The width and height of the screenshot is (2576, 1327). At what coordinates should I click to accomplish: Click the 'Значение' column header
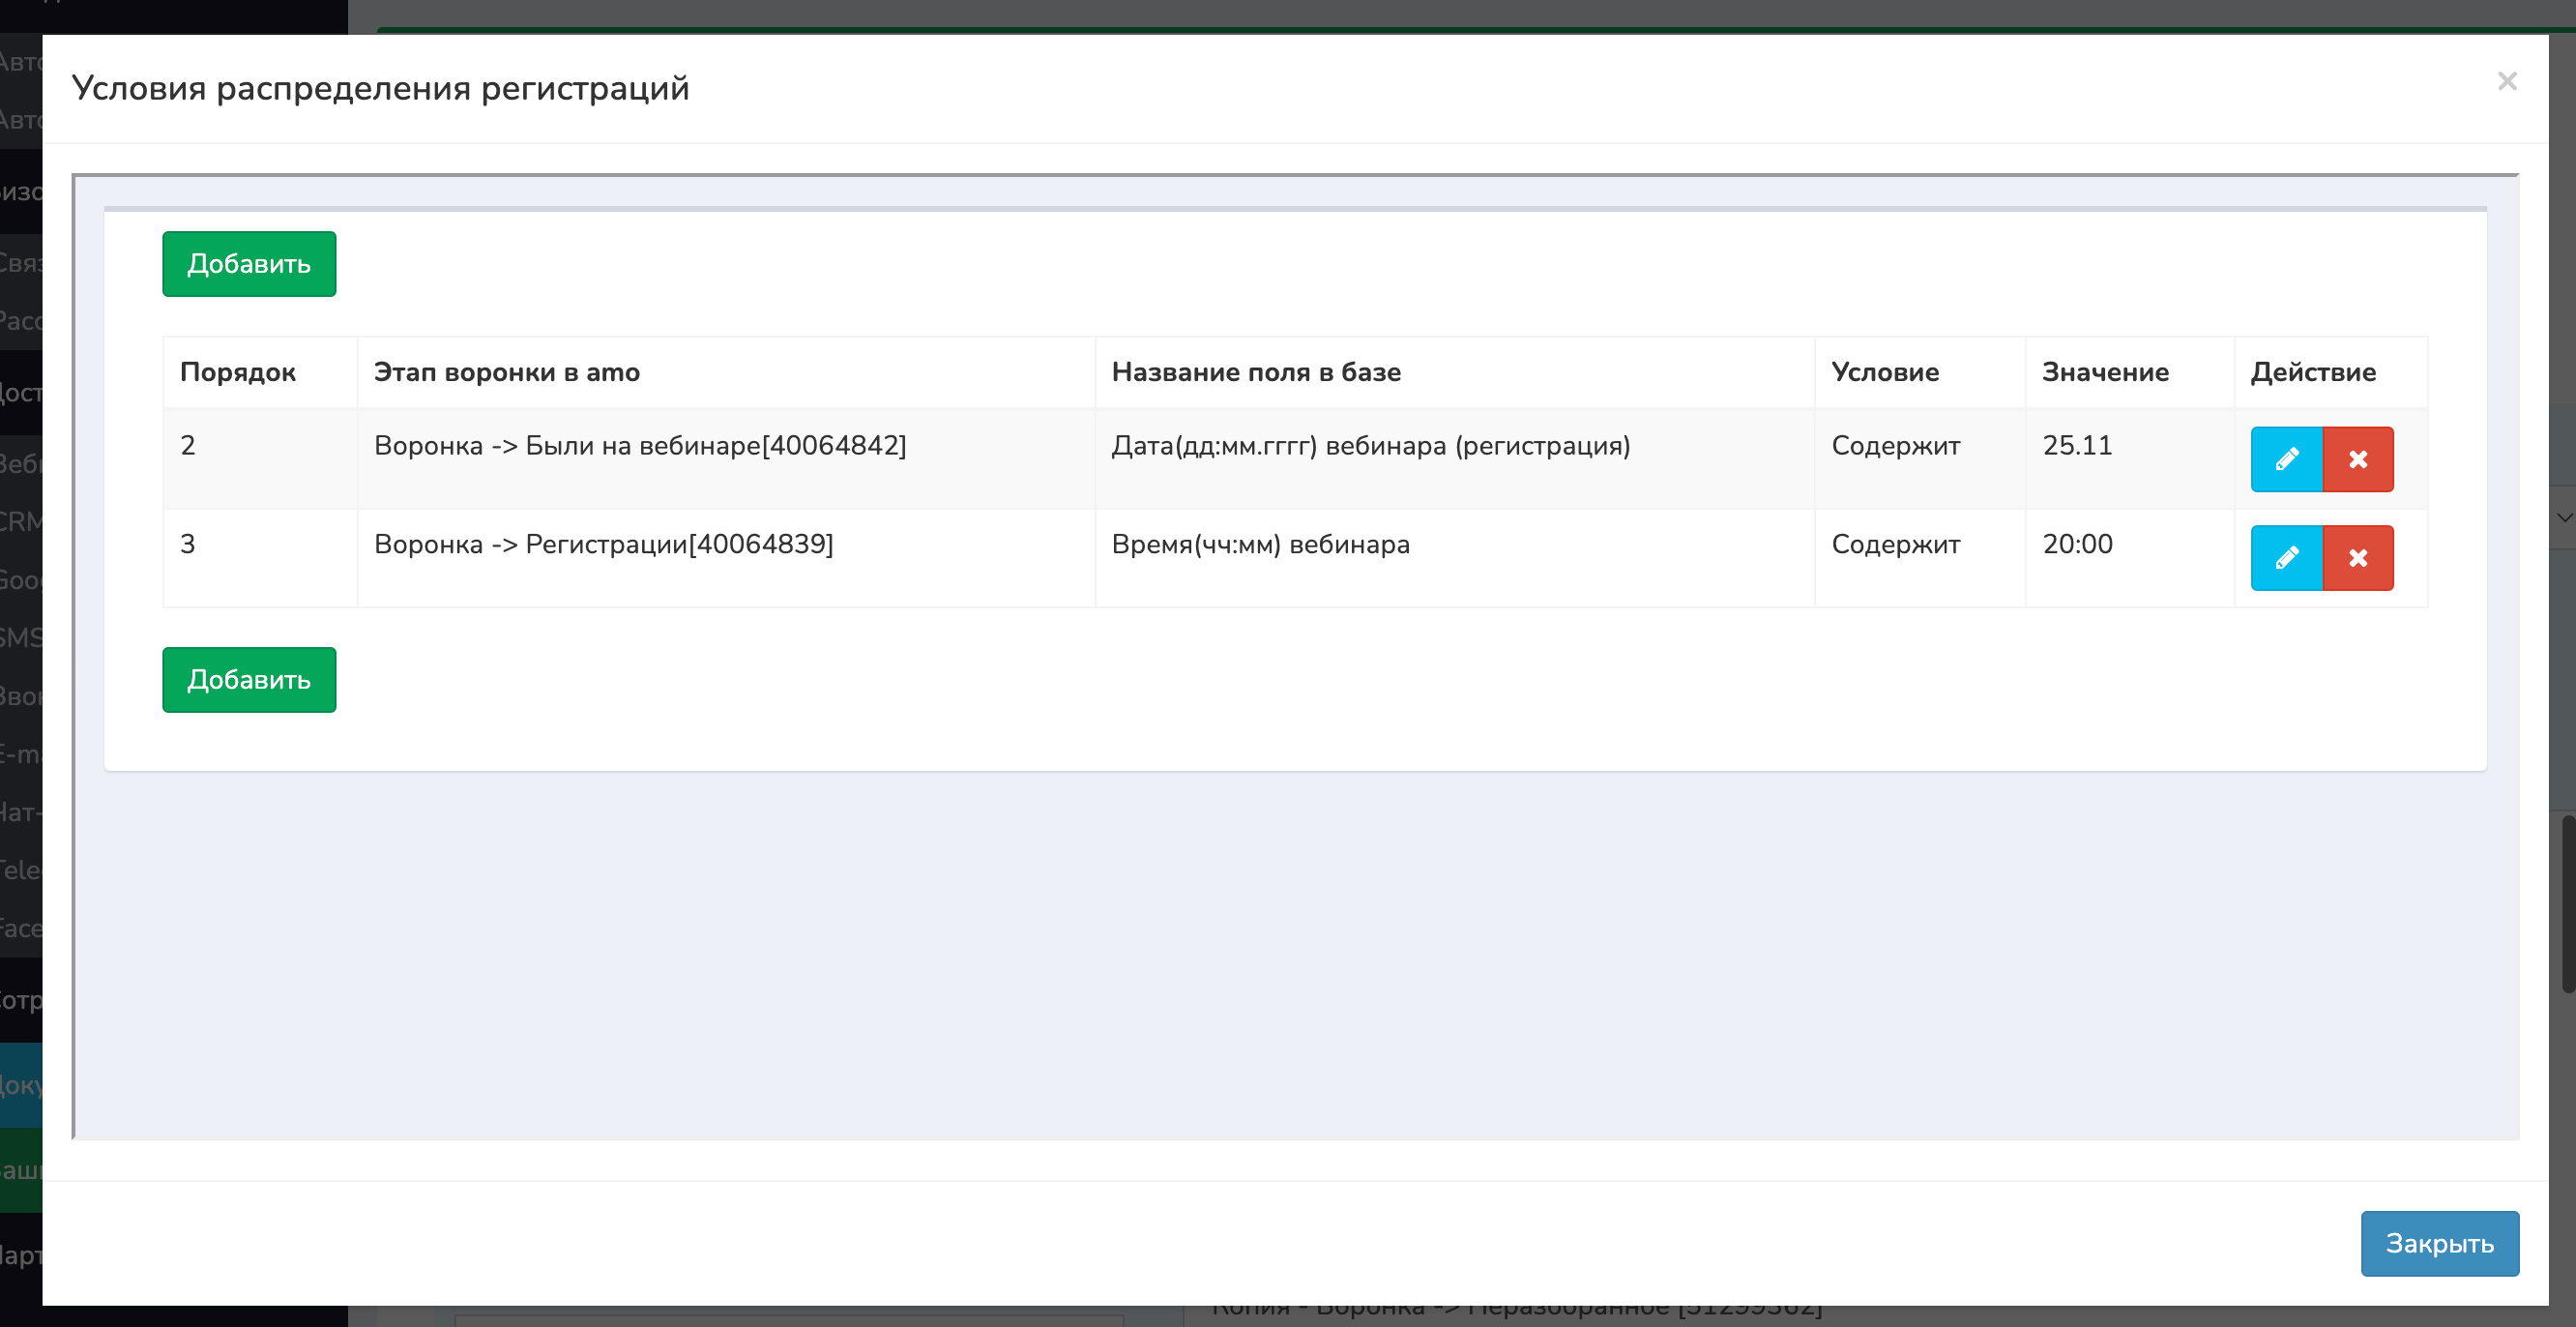coord(2104,372)
